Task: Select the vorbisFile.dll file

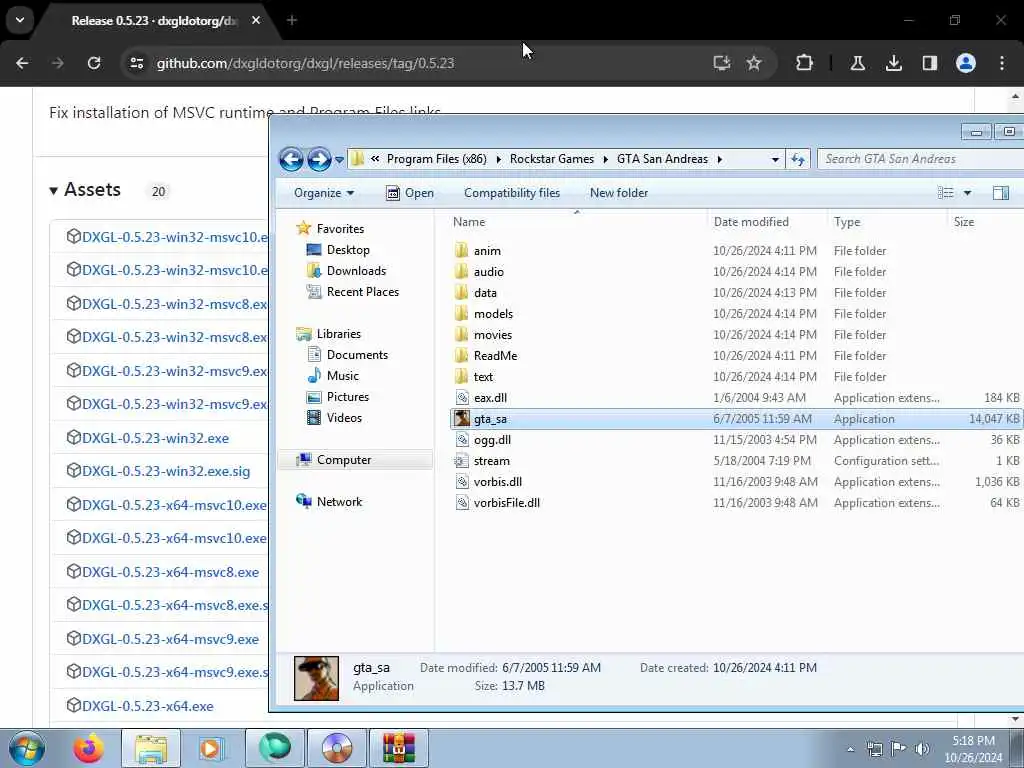Action: coord(506,503)
